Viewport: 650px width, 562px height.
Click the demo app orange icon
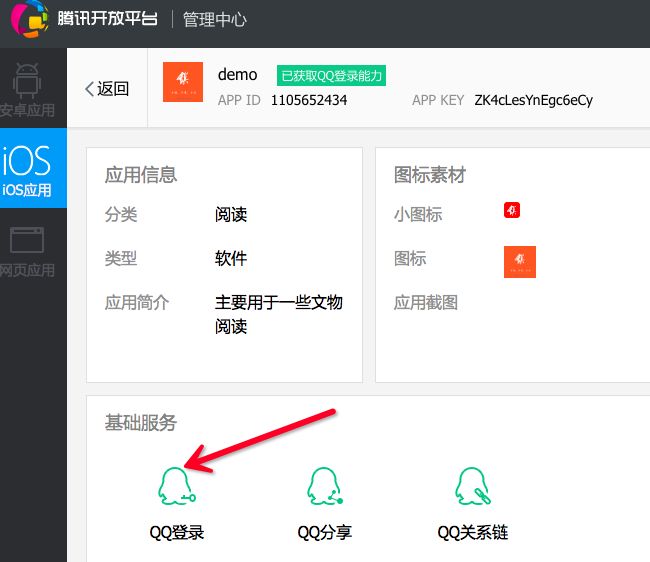183,82
